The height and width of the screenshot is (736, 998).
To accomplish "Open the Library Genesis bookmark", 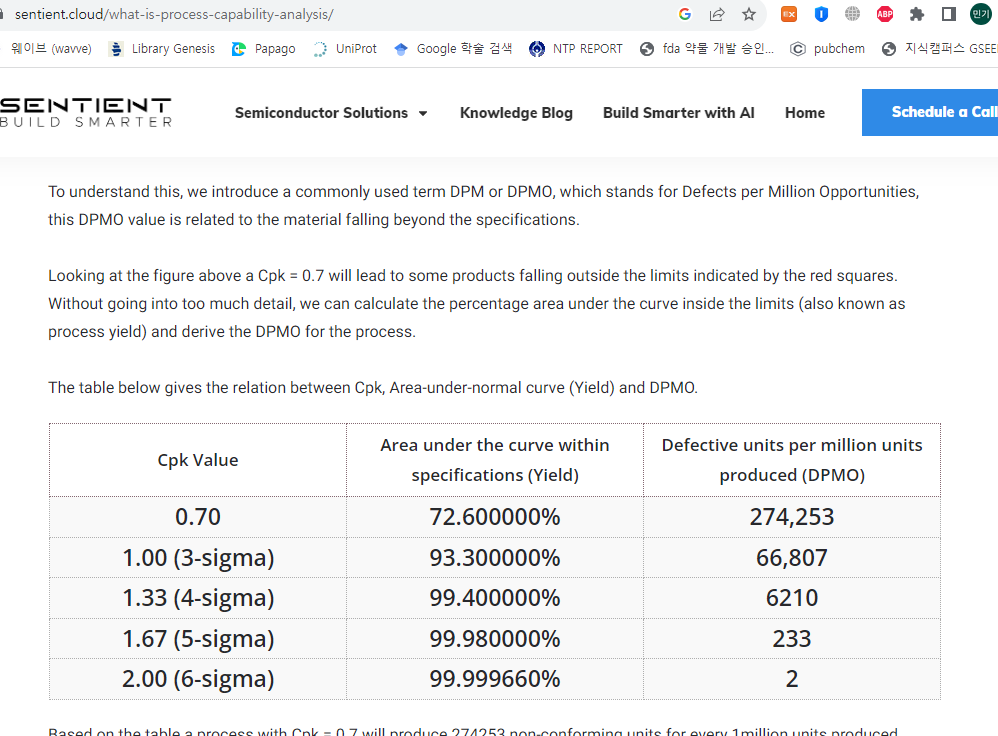I will pyautogui.click(x=162, y=48).
